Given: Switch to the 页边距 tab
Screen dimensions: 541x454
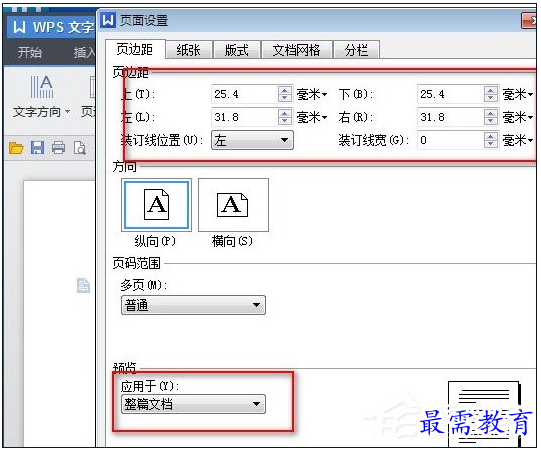Looking at the screenshot, I should [x=135, y=49].
